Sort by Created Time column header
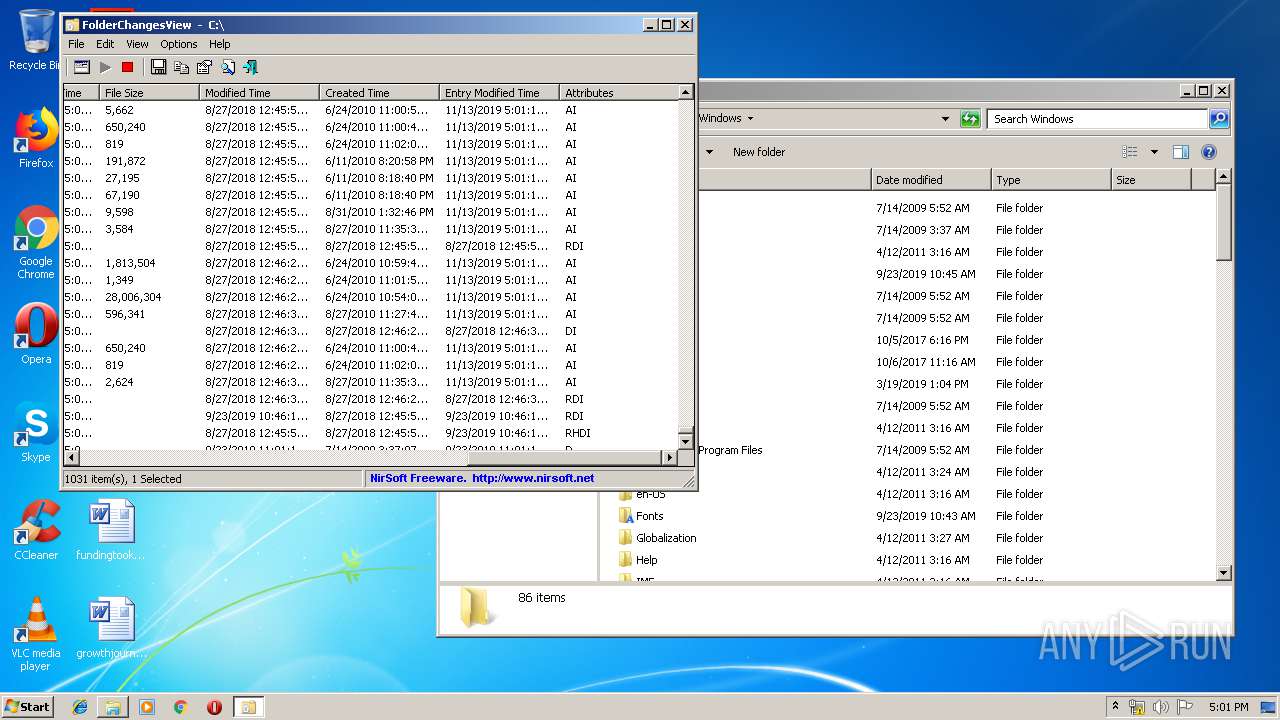This screenshot has width=1280, height=720. click(x=380, y=93)
